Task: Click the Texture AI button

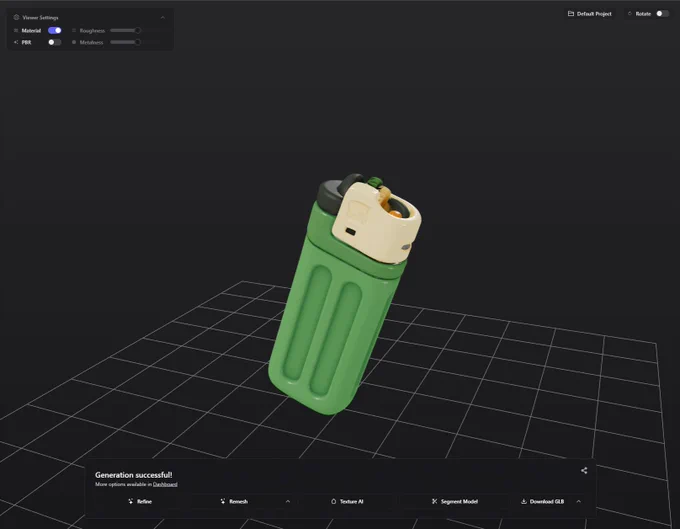Action: 347,501
